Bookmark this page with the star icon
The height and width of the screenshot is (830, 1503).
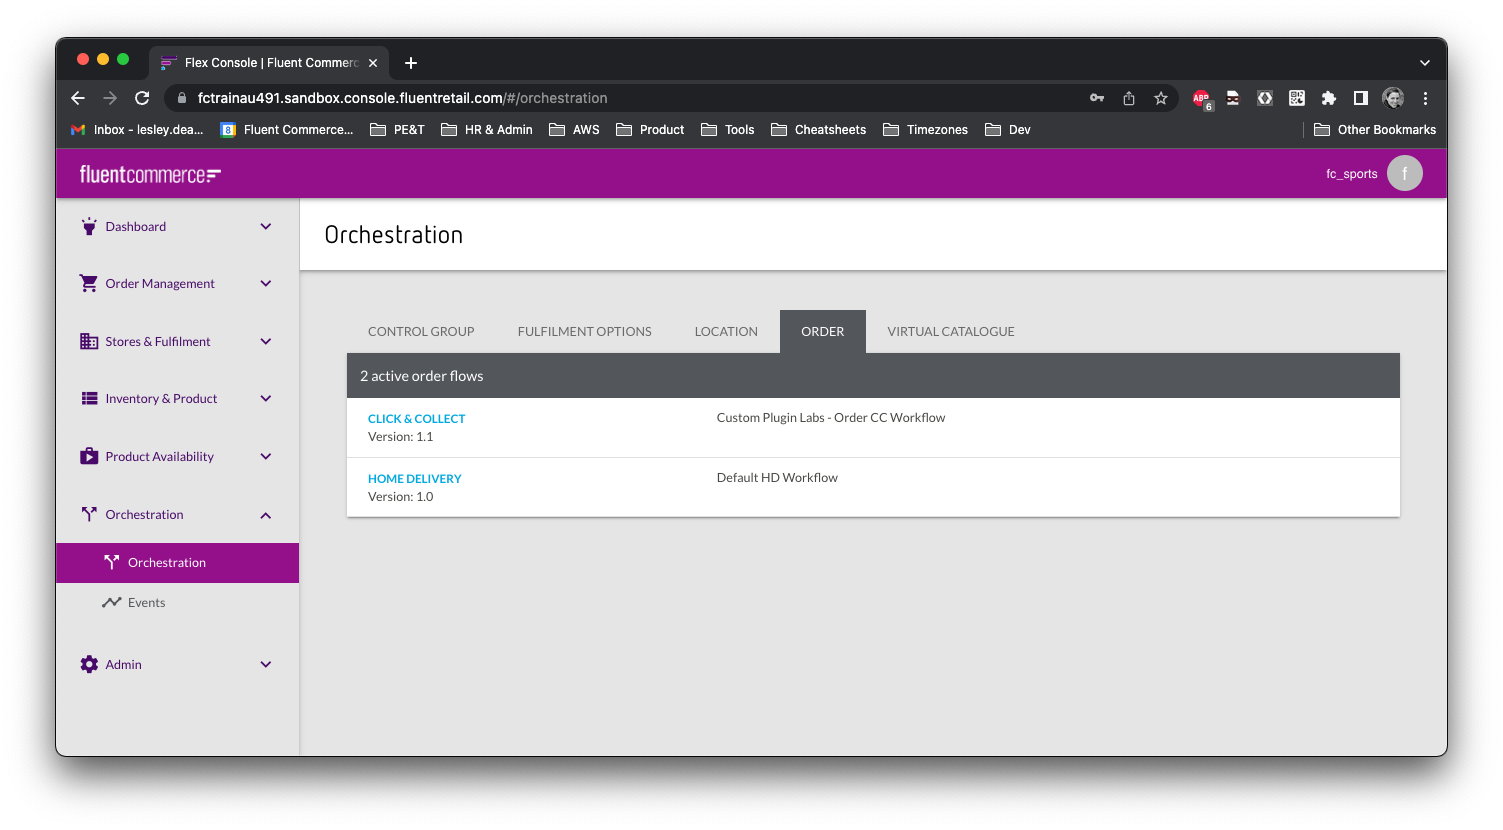1161,98
